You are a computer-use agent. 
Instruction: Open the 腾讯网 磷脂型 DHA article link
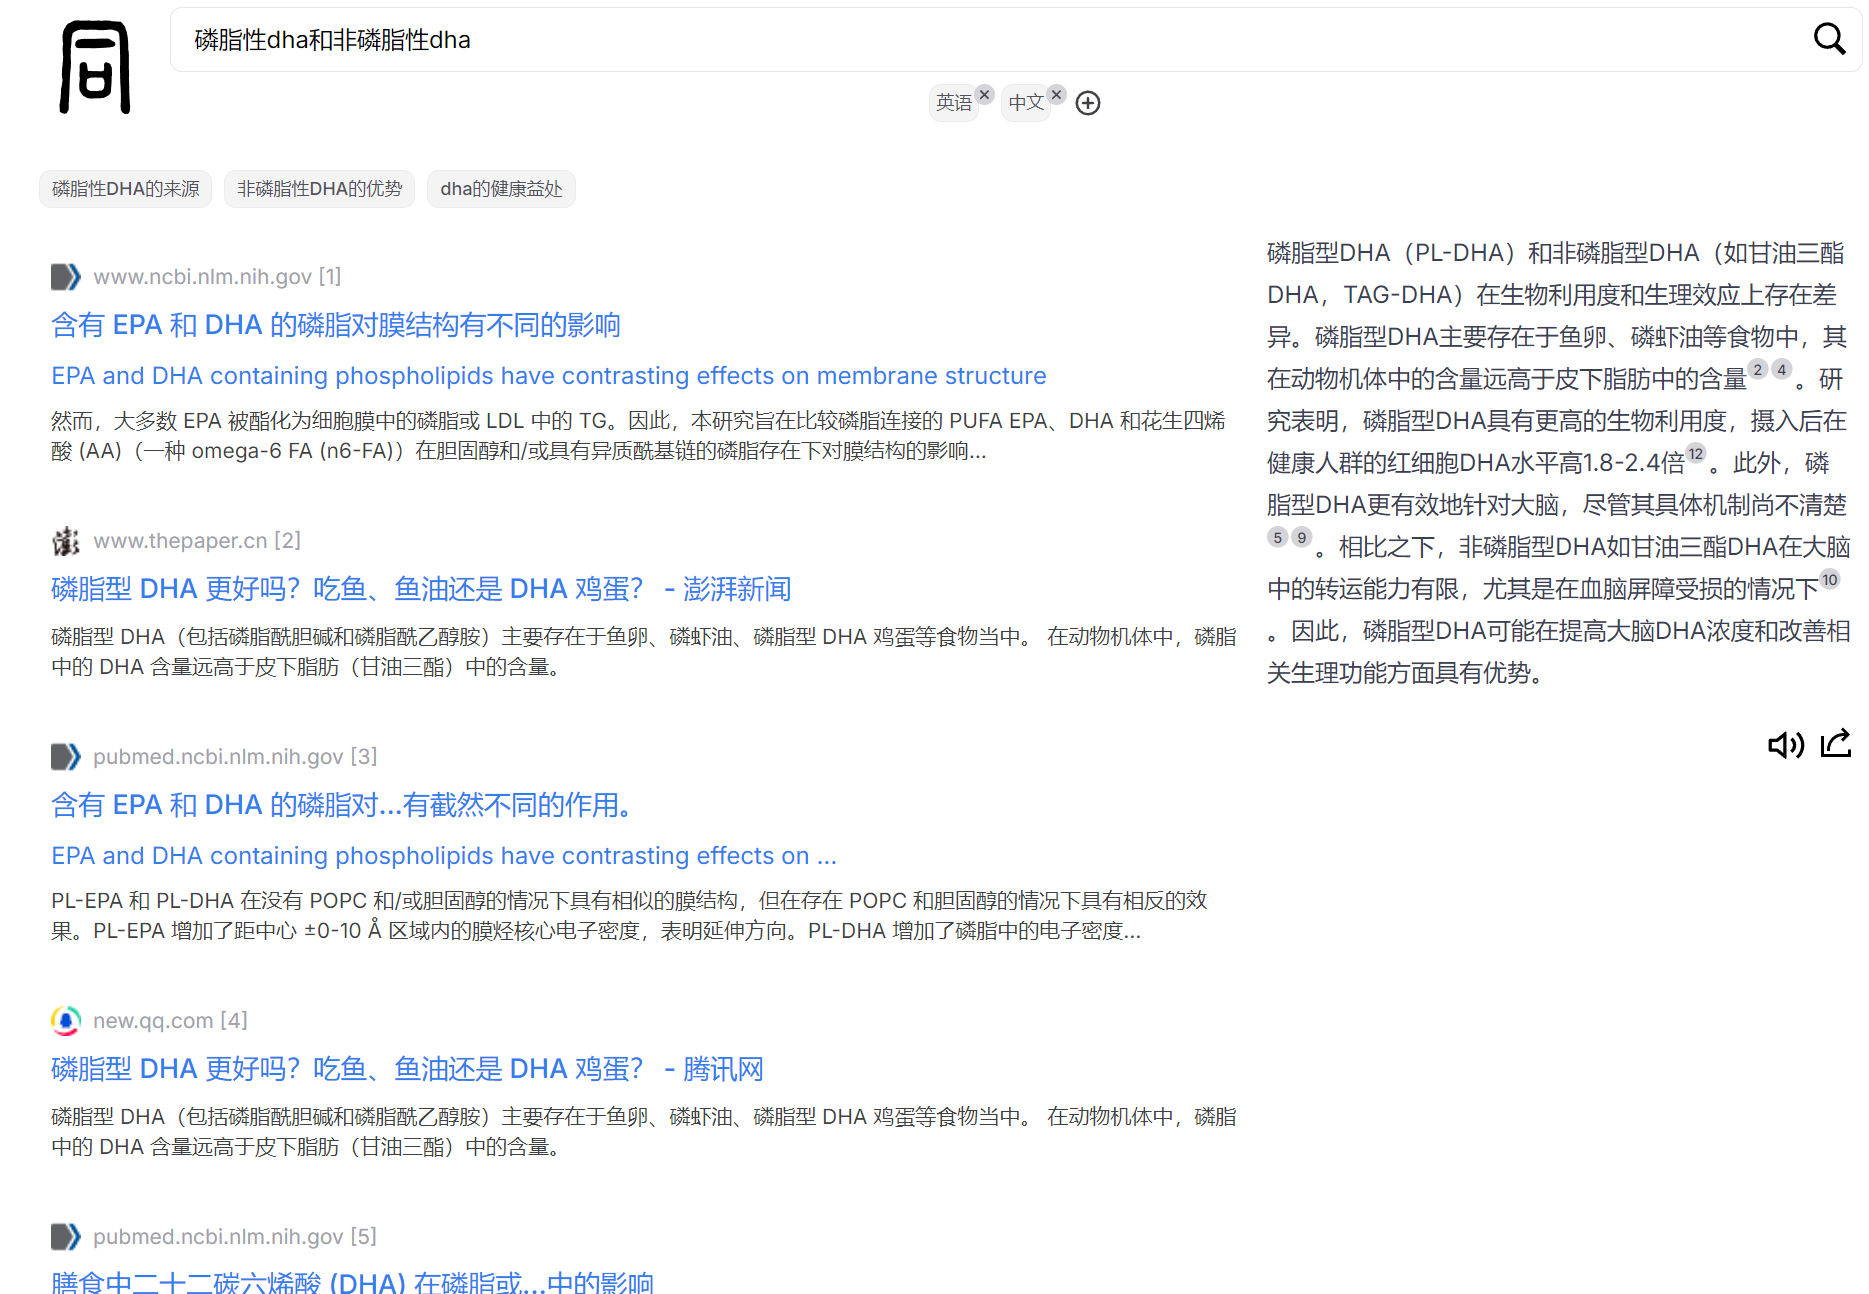click(x=406, y=1069)
